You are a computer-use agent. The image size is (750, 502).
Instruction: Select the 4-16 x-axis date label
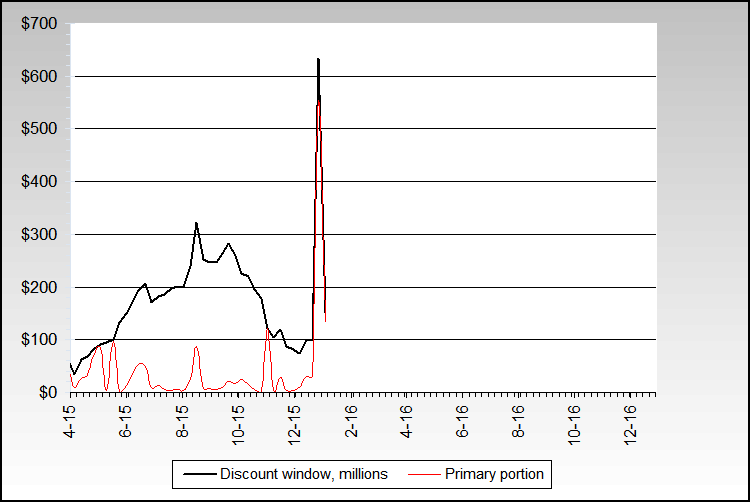click(x=406, y=421)
